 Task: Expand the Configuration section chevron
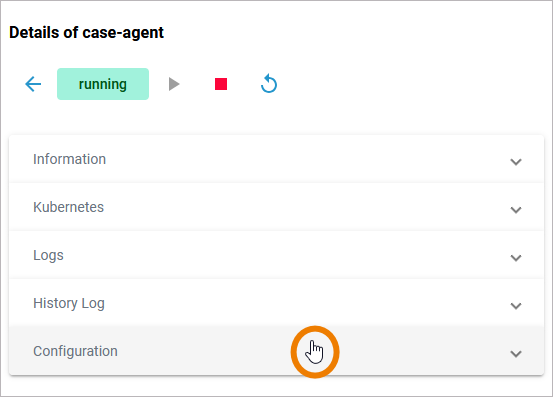click(x=516, y=354)
